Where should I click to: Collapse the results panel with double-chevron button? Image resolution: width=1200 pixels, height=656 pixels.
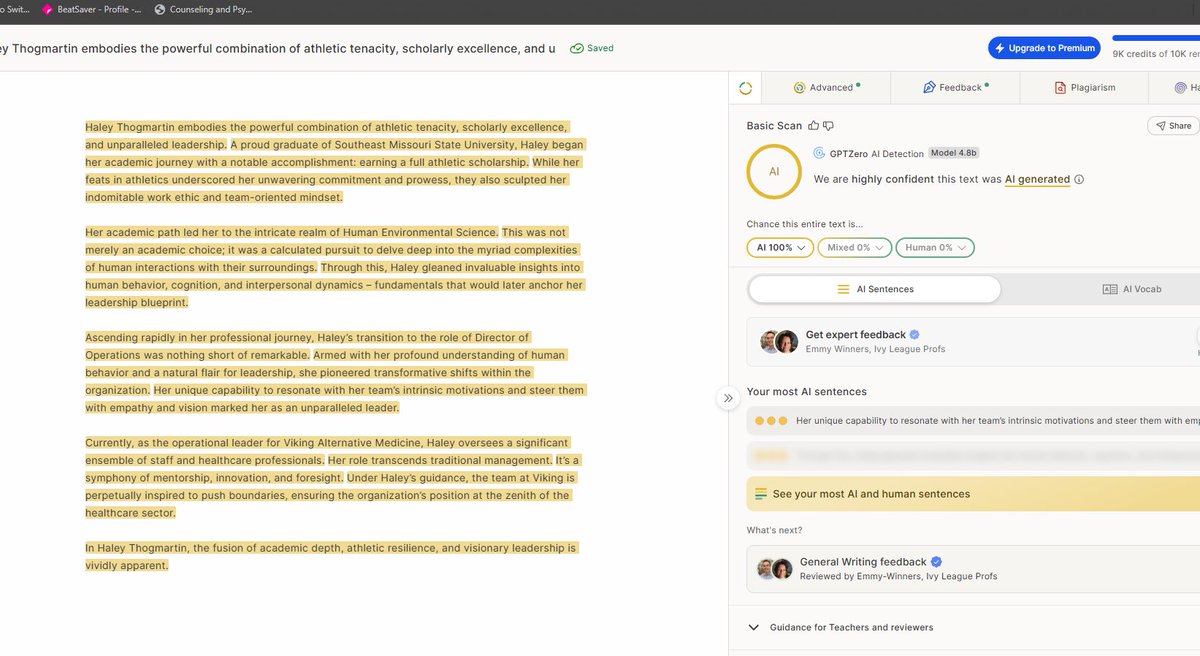pos(728,398)
